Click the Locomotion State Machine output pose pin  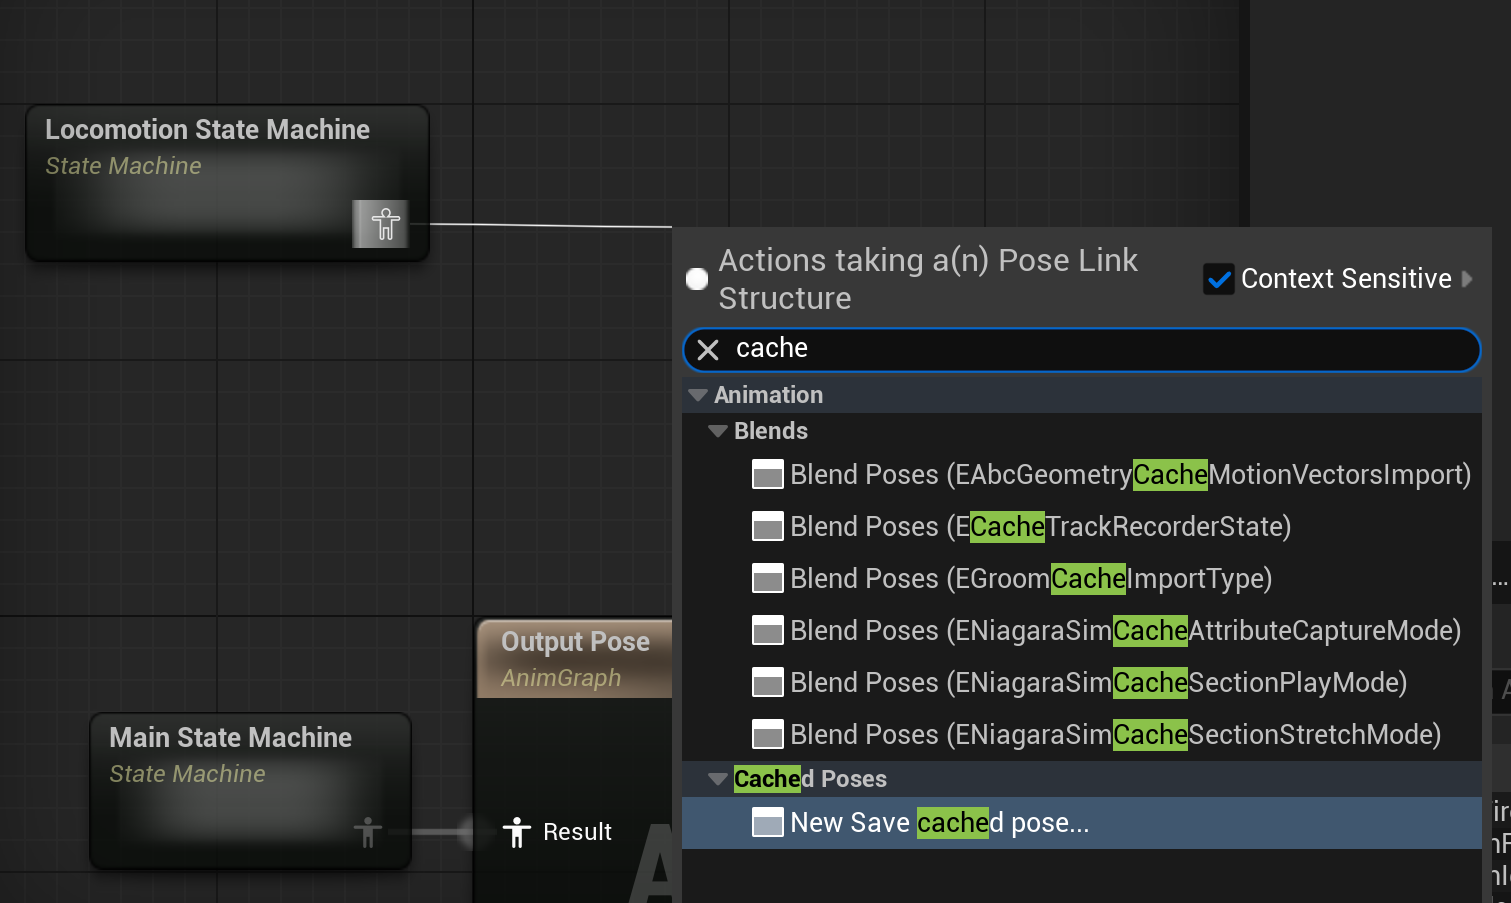coord(385,224)
